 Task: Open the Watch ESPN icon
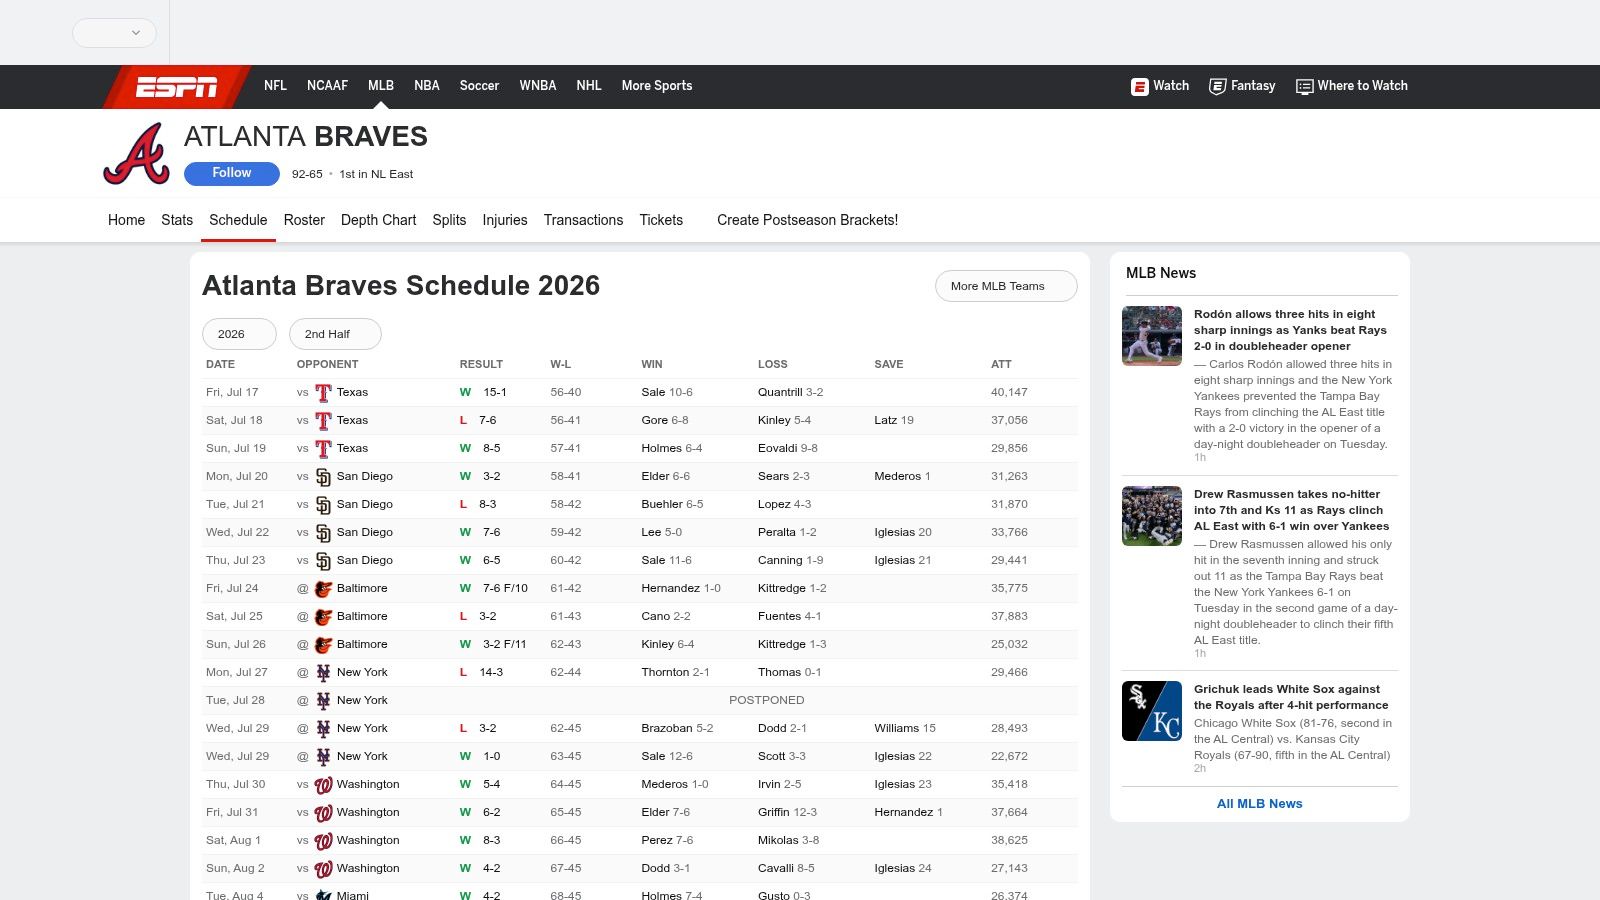1139,86
